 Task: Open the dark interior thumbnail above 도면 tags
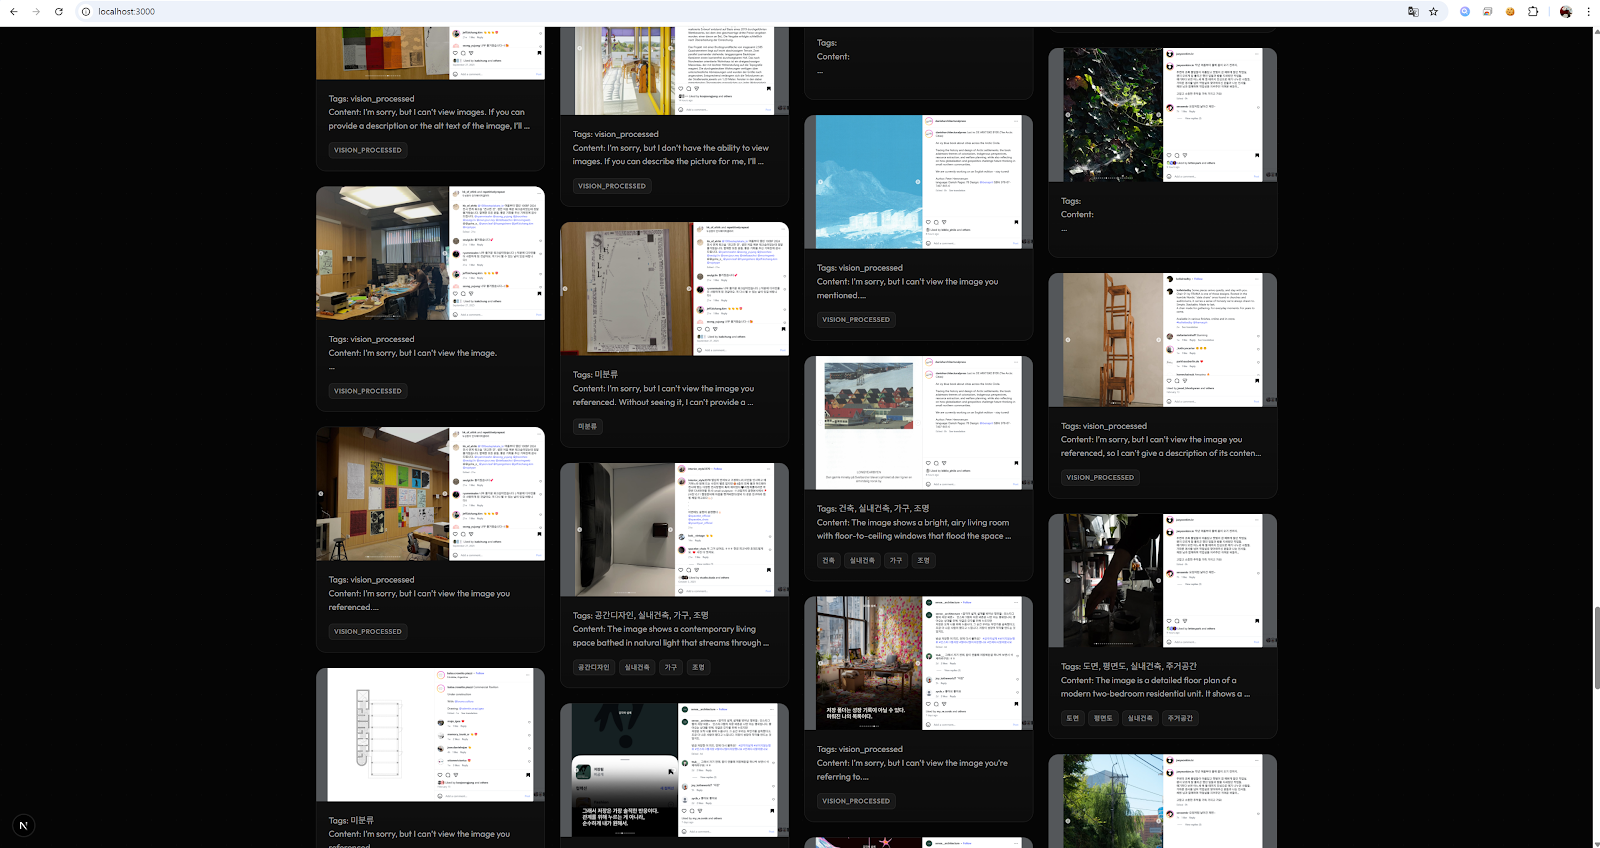coord(1162,581)
